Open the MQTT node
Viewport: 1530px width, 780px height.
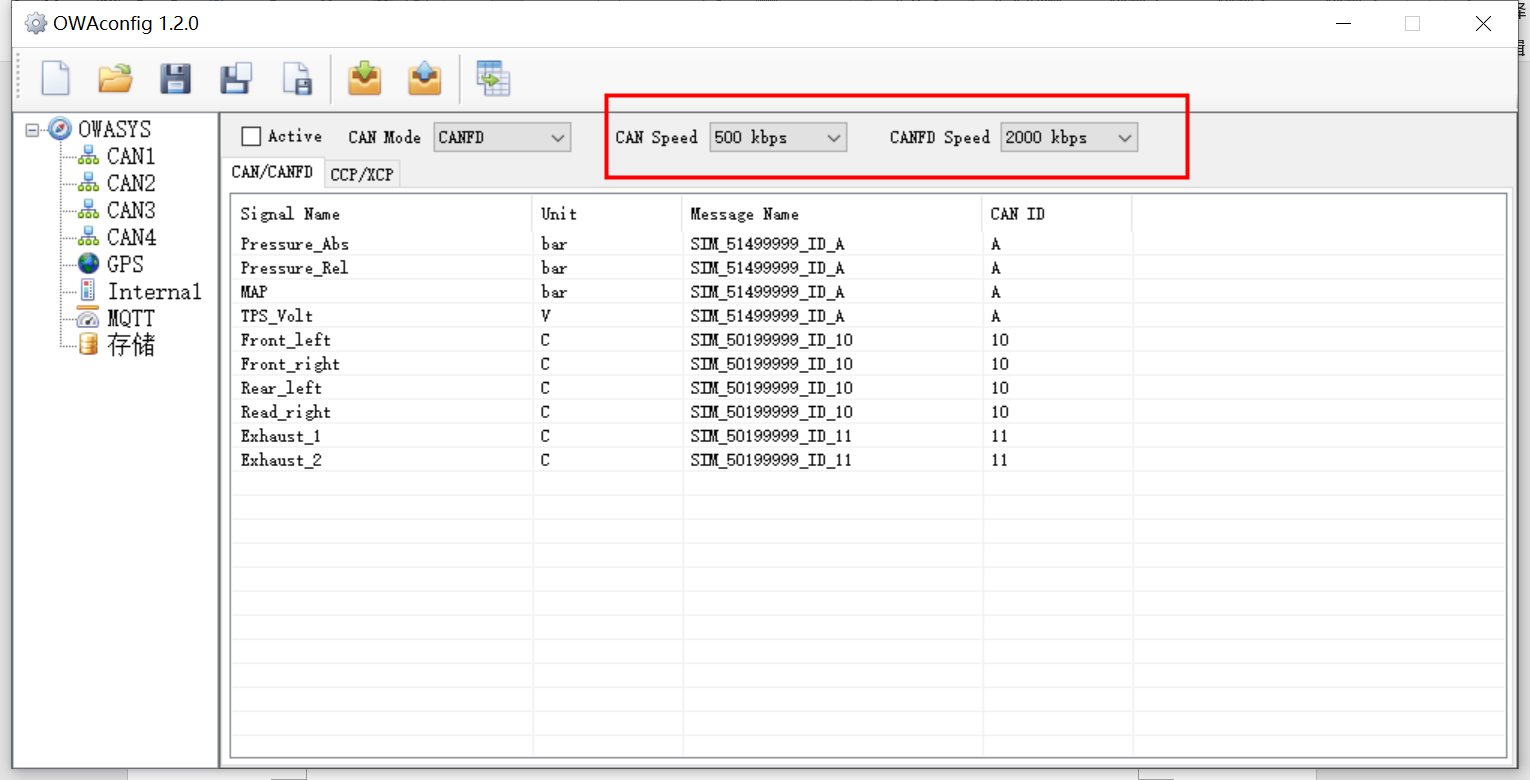point(131,318)
